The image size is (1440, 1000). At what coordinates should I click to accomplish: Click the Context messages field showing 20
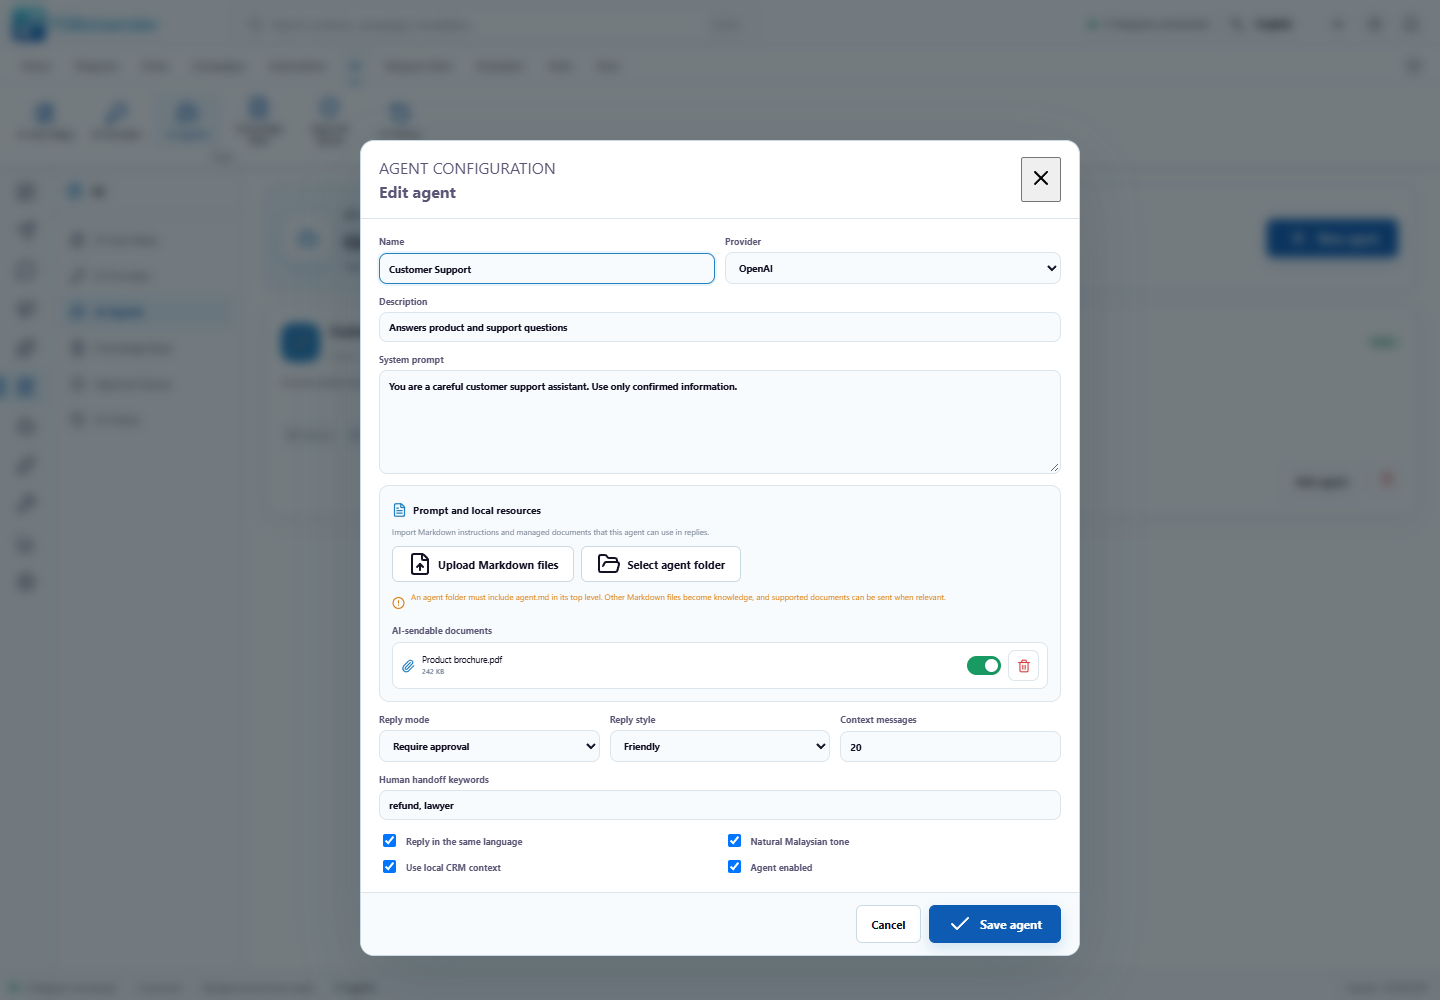pos(950,746)
